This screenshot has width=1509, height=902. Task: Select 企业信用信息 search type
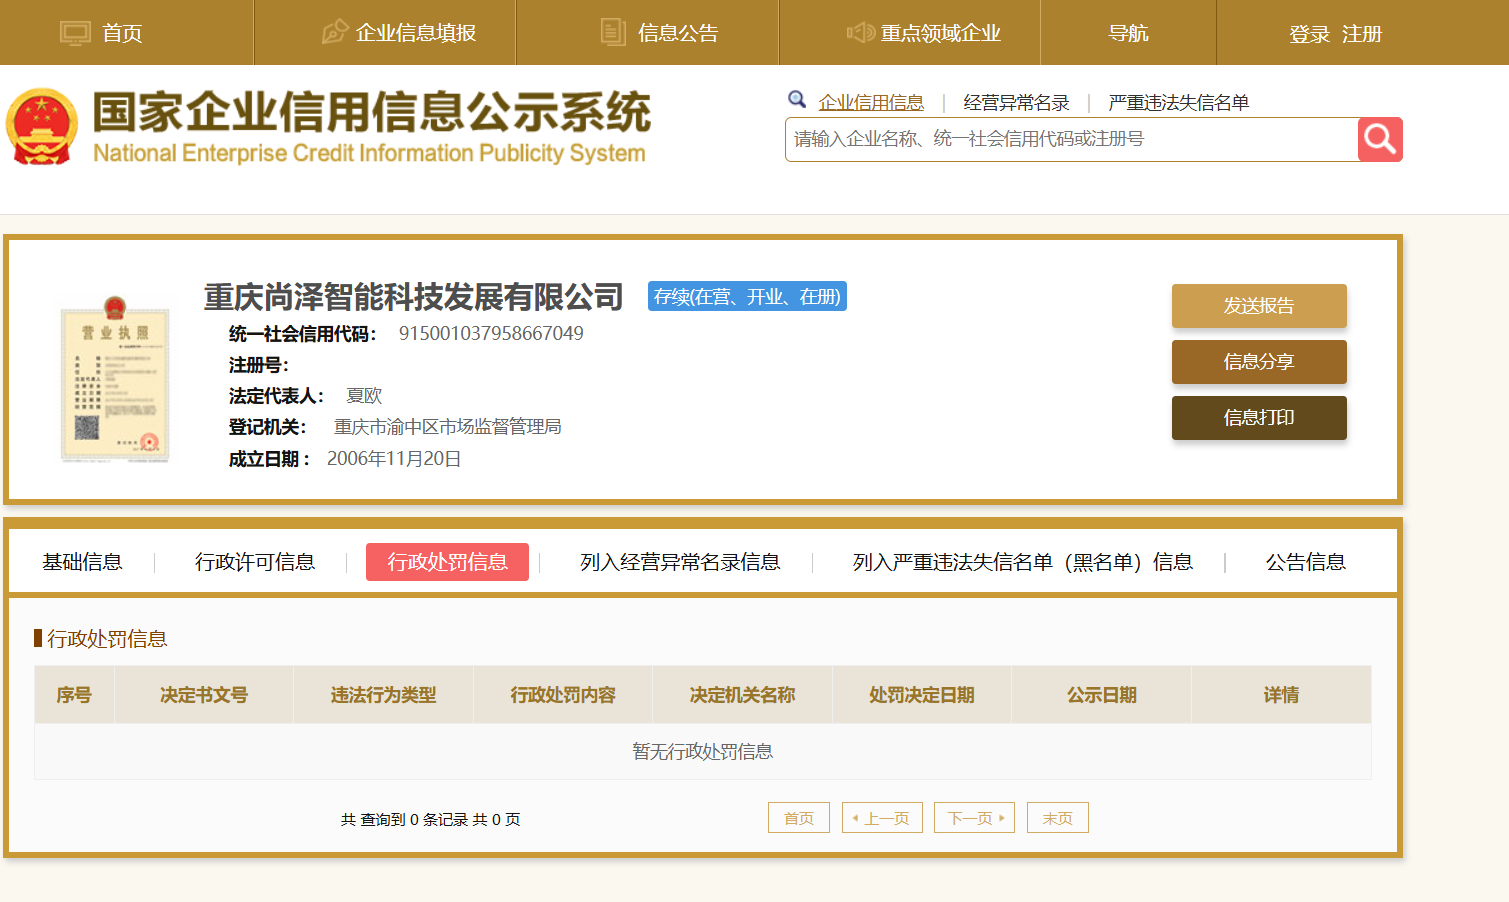(871, 102)
